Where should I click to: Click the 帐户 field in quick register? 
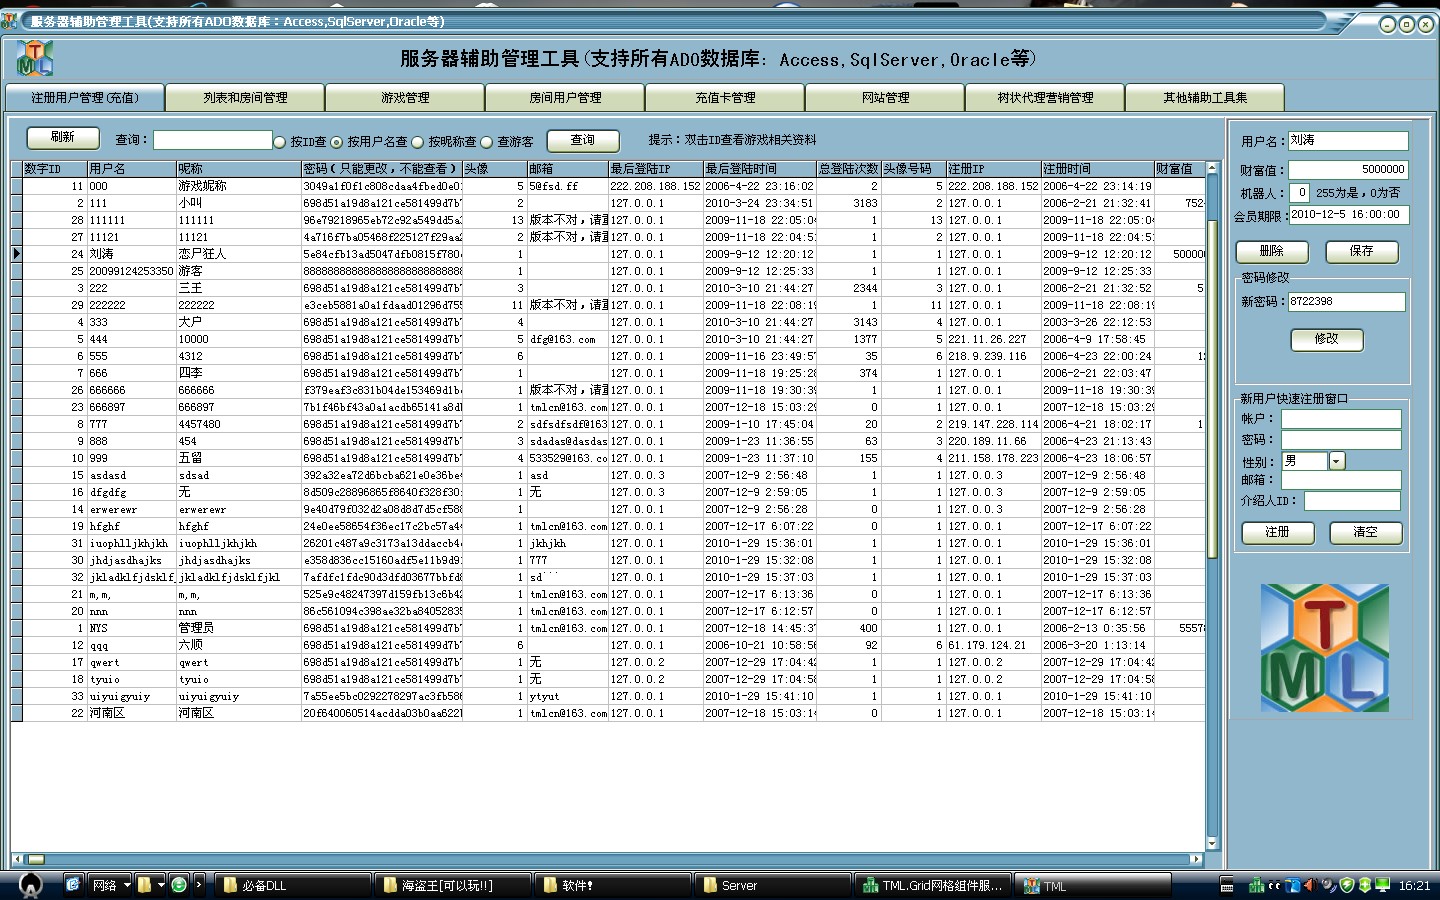point(1341,419)
